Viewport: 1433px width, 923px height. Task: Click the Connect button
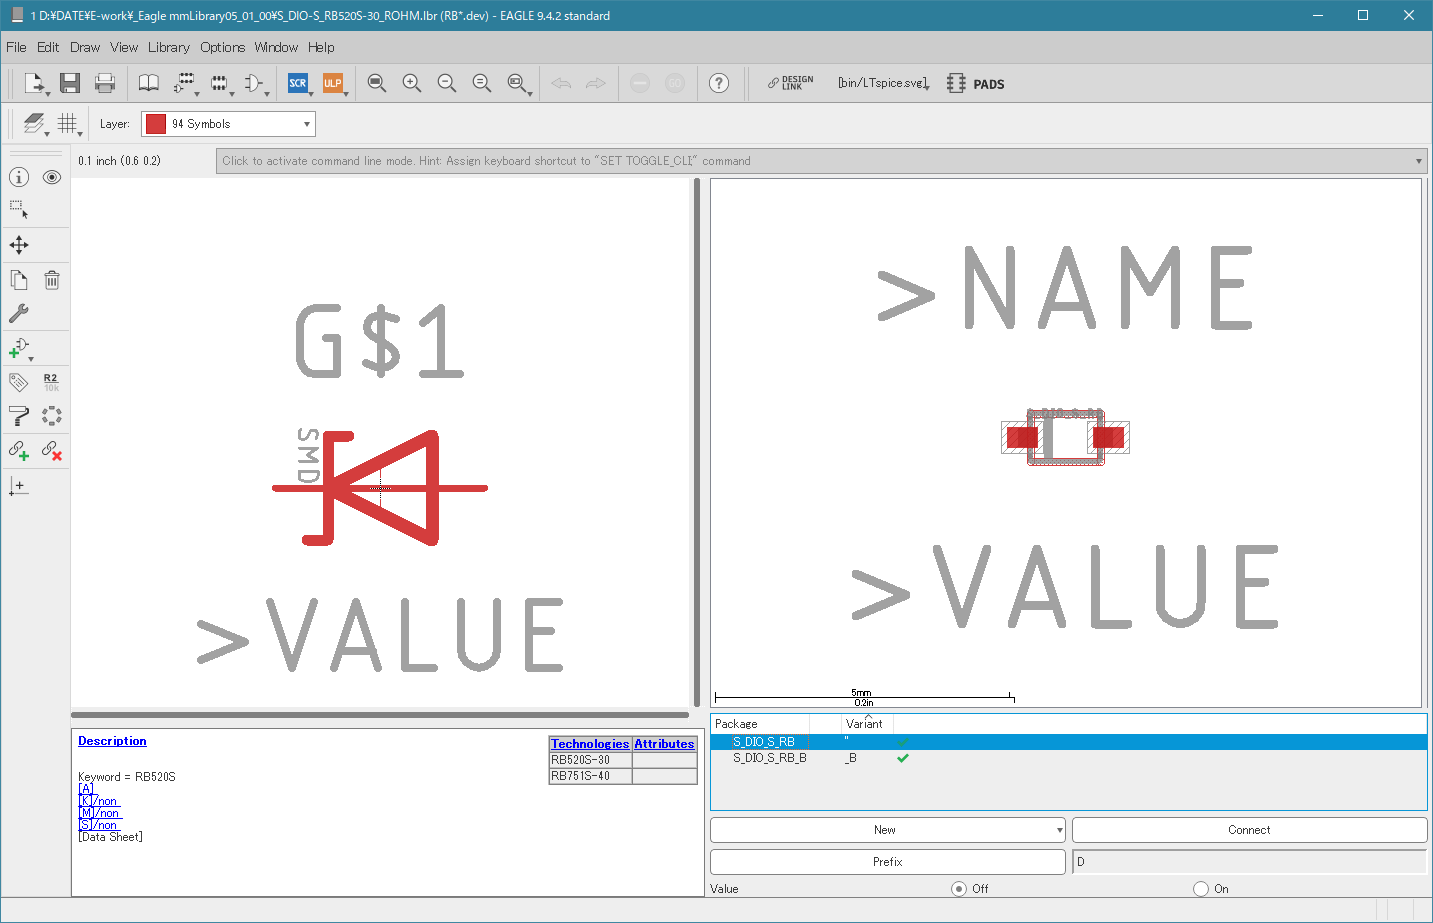1249,830
